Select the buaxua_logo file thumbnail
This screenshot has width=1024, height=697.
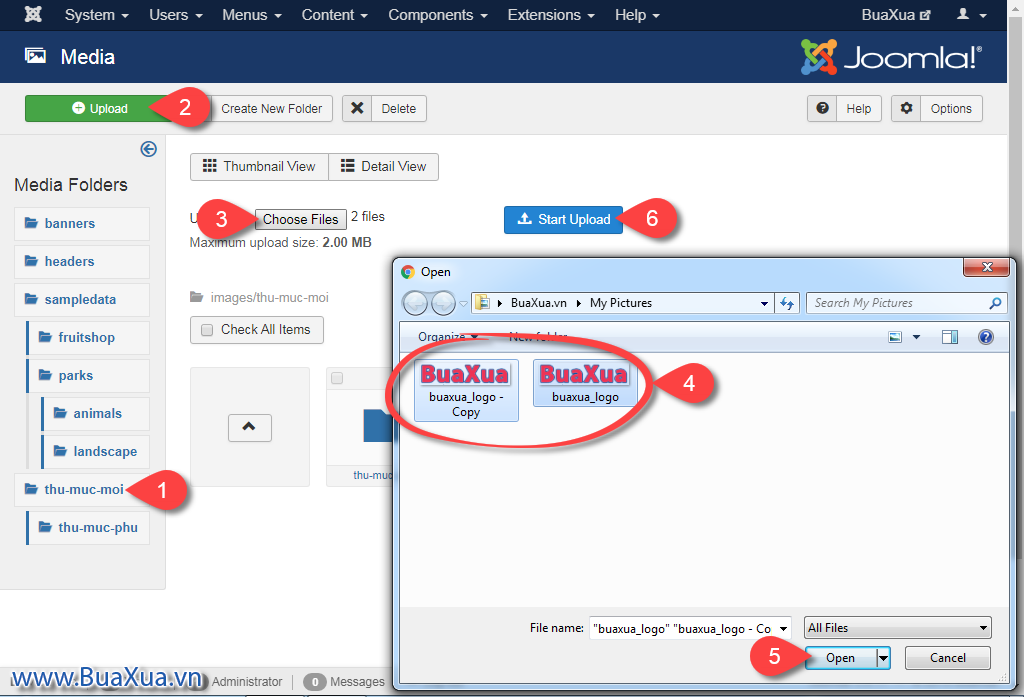pyautogui.click(x=585, y=383)
